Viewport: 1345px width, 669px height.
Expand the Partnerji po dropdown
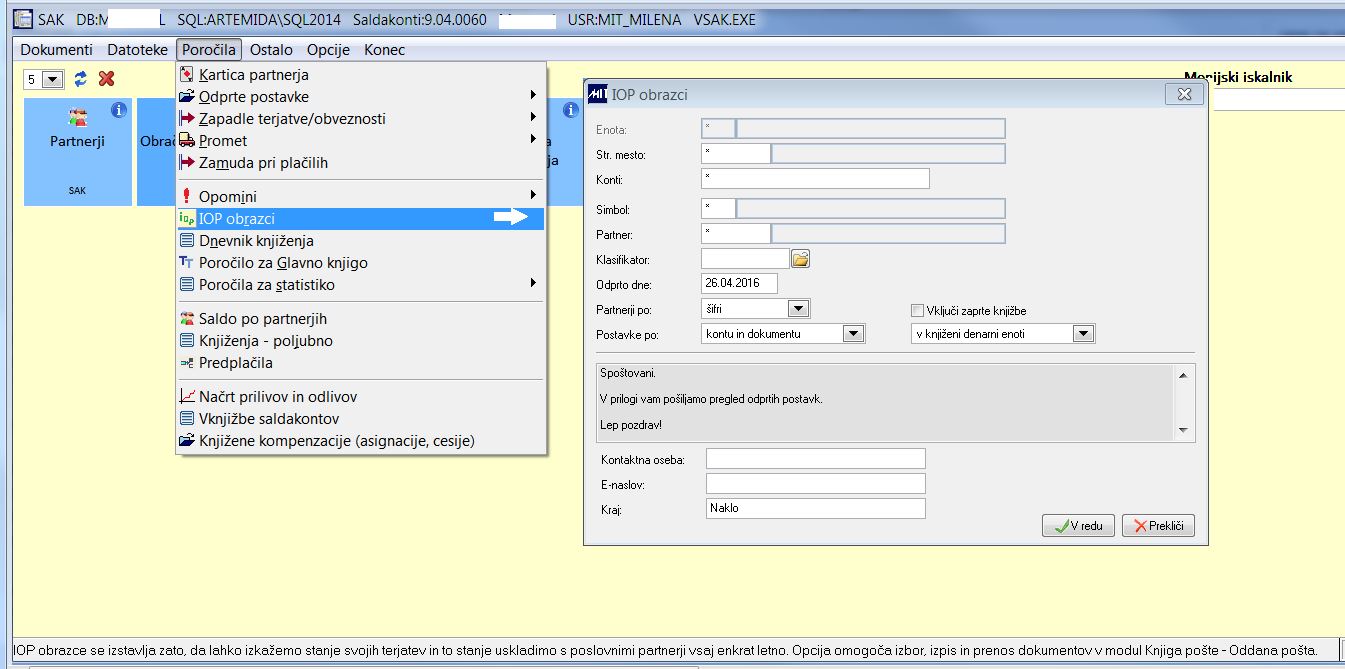[x=799, y=309]
